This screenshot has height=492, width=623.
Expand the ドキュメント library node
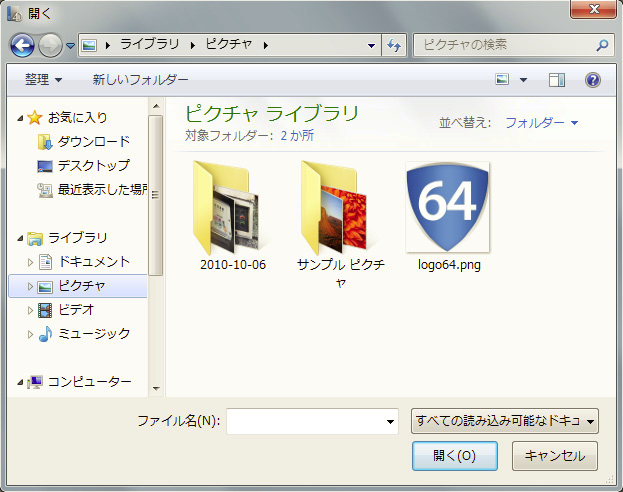coord(30,262)
